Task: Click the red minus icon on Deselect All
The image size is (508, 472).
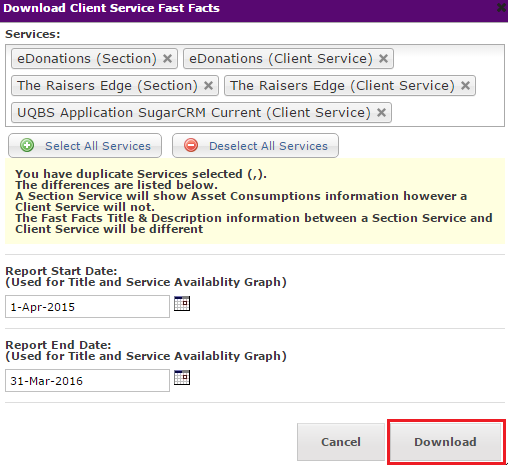Action: [191, 145]
